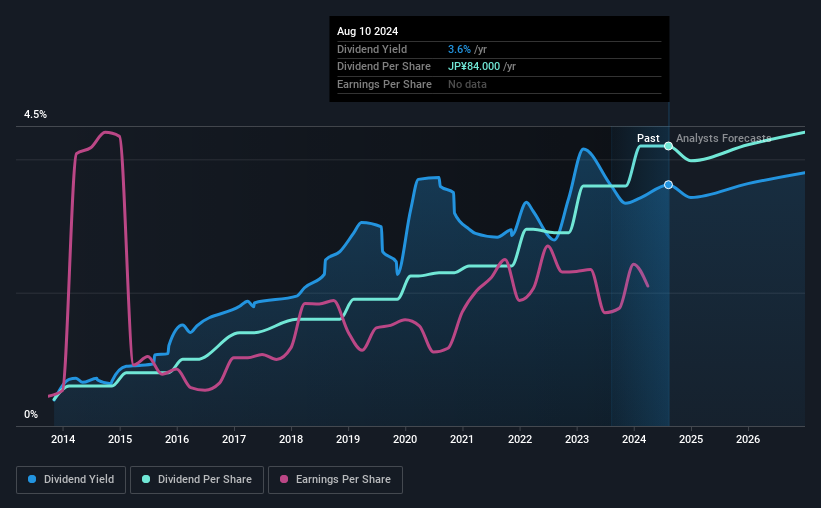Toggle the Dividend Yield legend button
The image size is (821, 508).
click(x=71, y=480)
